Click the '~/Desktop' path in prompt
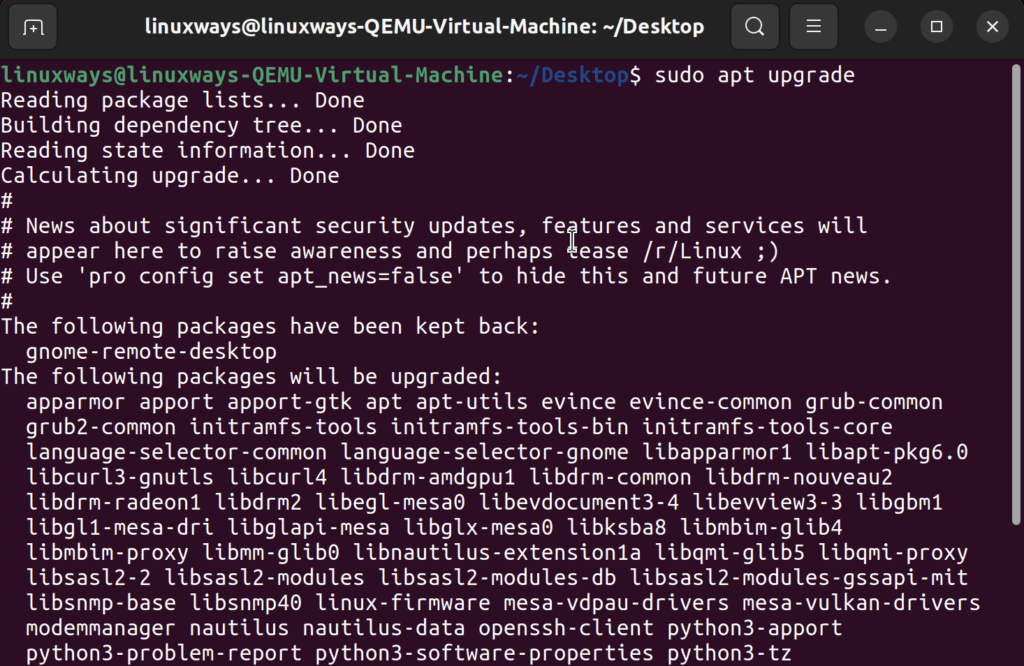Screen dimensions: 1024x666 click(572, 75)
